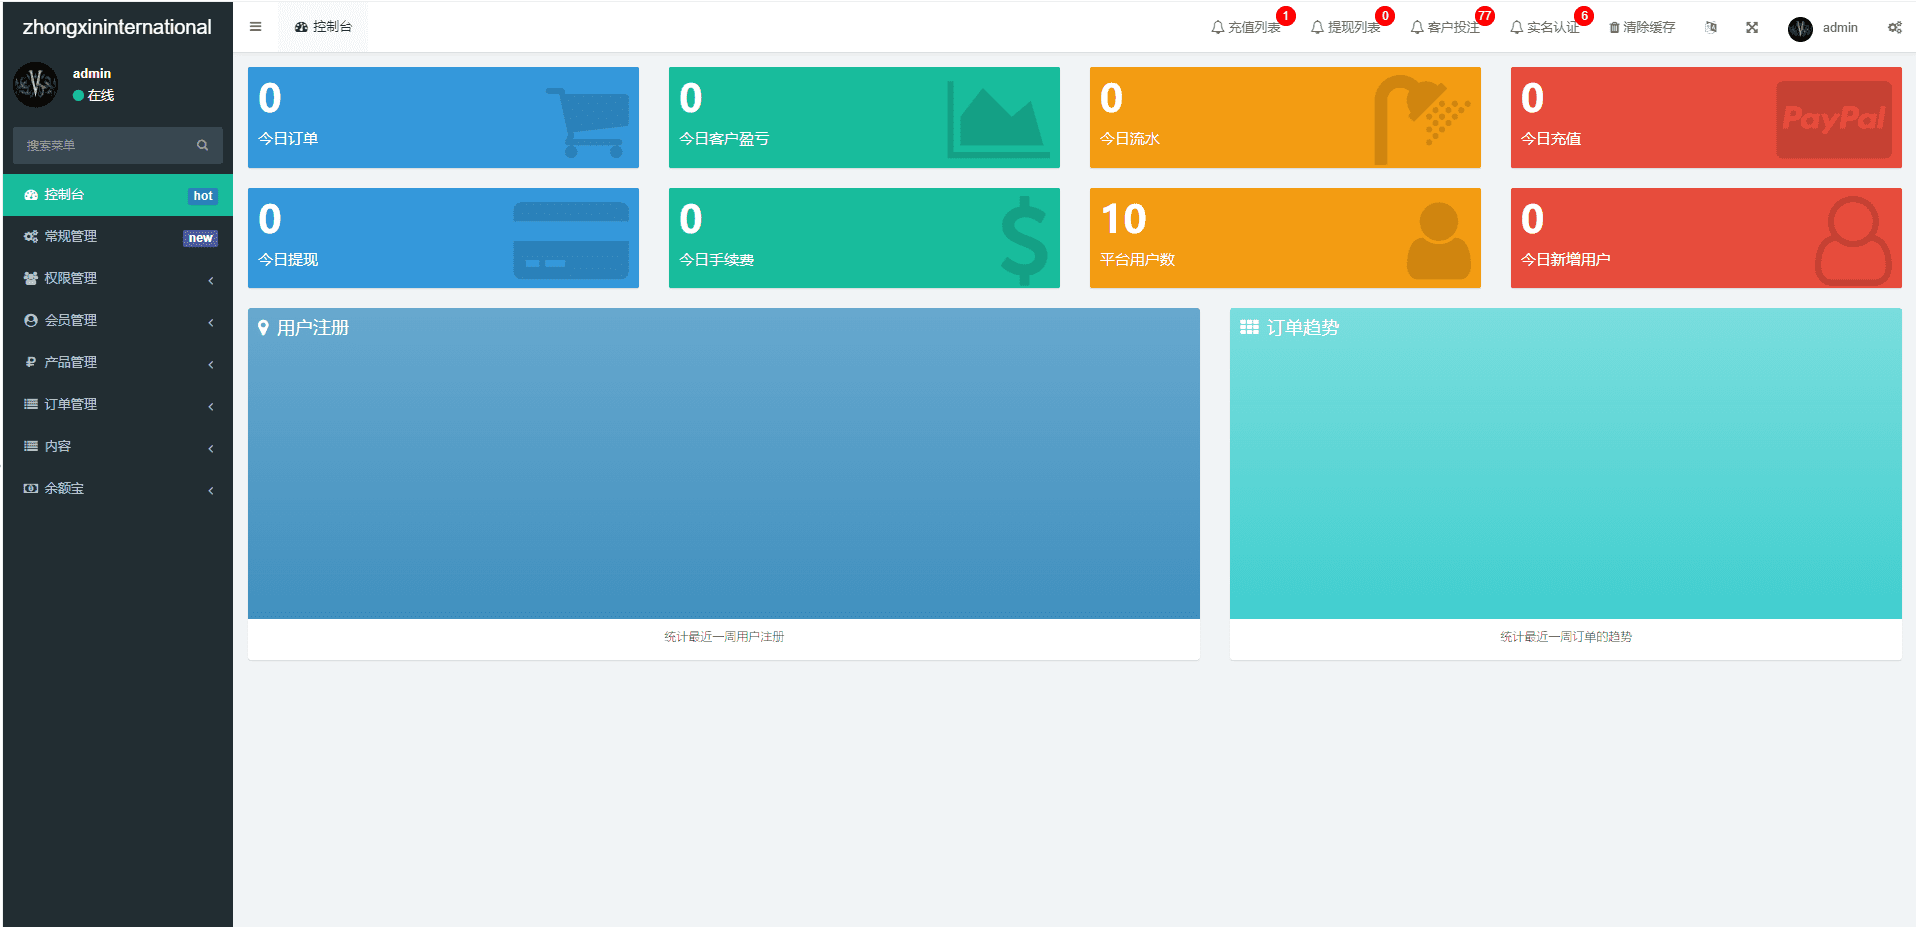Click the 清除缓存 trash button
This screenshot has width=1916, height=927.
[1642, 27]
